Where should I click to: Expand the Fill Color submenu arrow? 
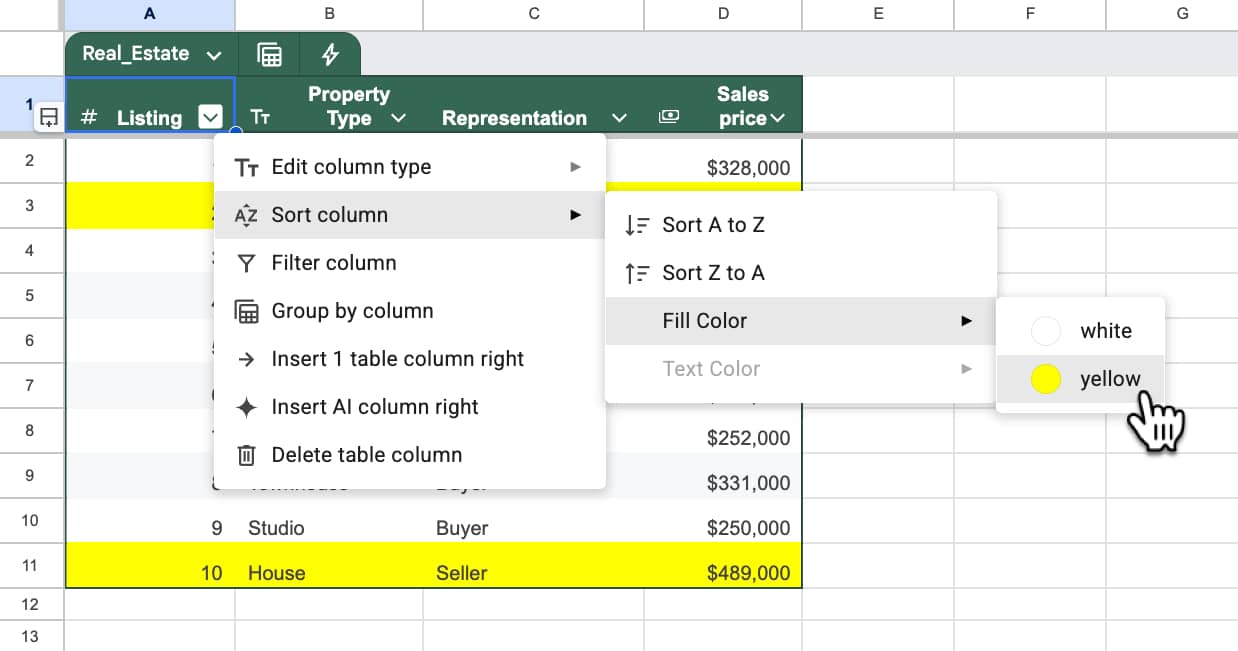[966, 321]
